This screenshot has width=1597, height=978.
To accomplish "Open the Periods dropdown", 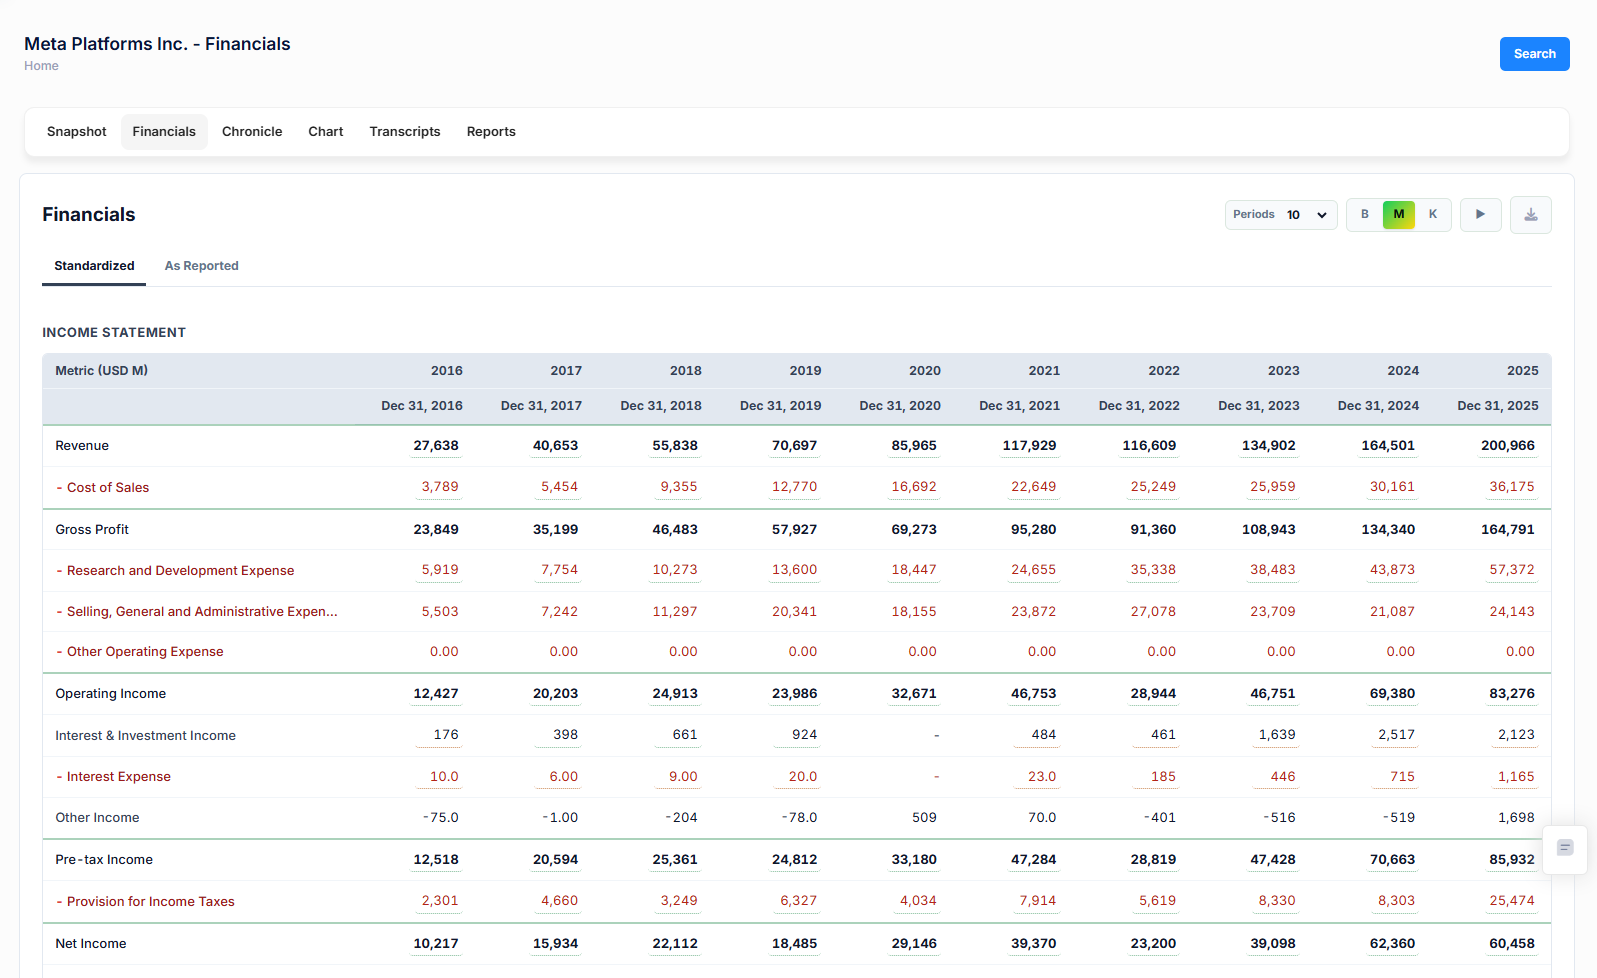I will pos(1281,215).
